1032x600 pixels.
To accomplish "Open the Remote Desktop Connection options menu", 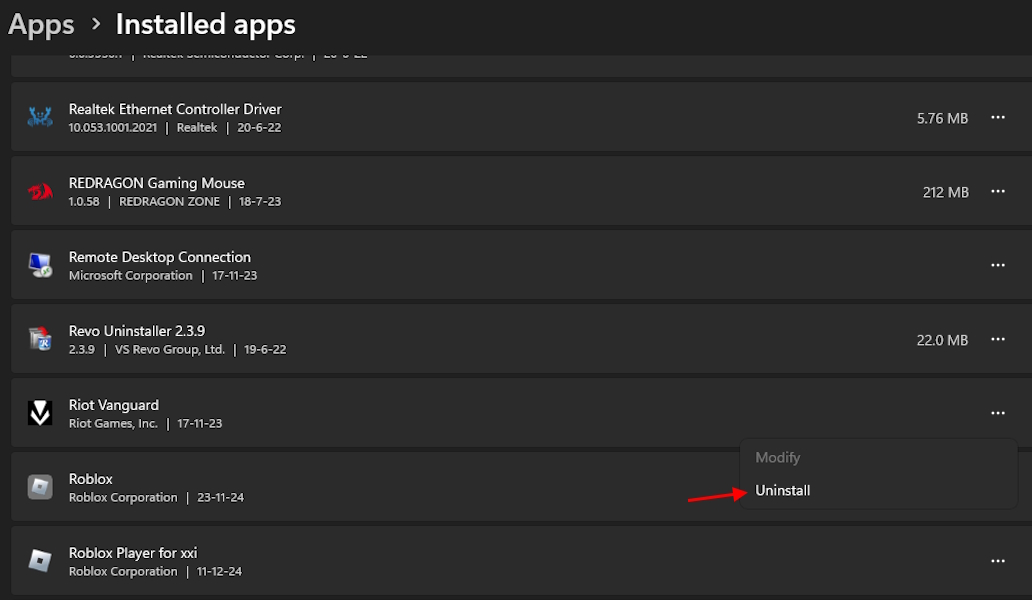I will pyautogui.click(x=997, y=264).
